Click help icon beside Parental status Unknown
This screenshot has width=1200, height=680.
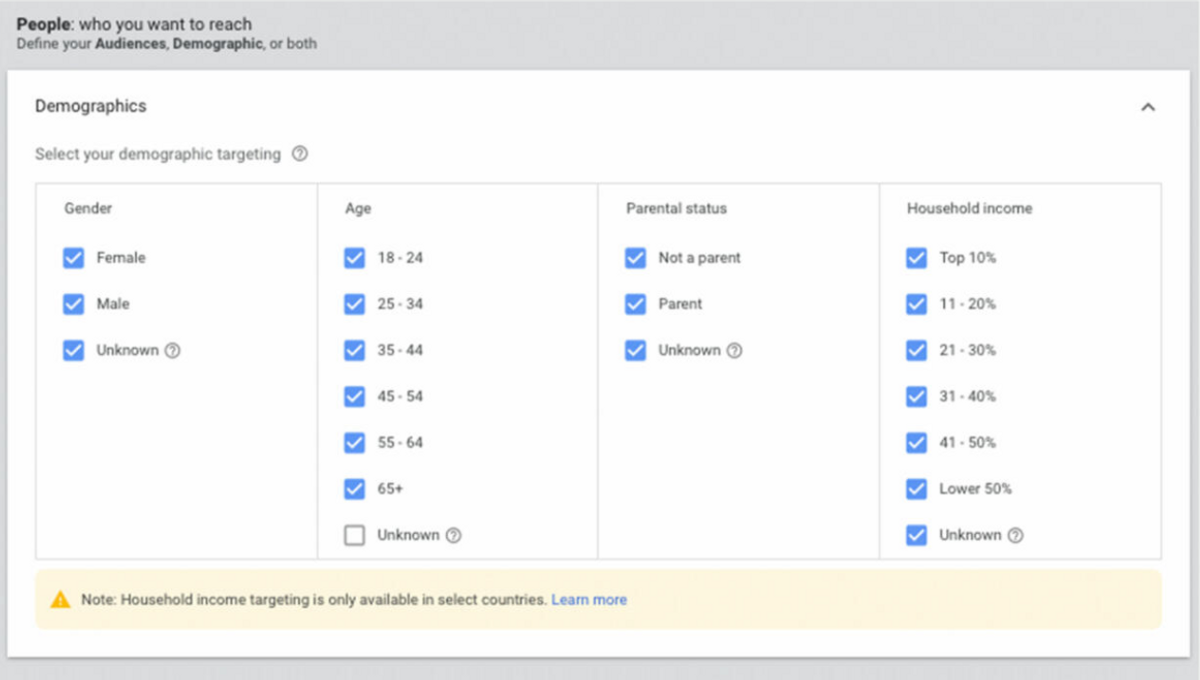click(734, 351)
